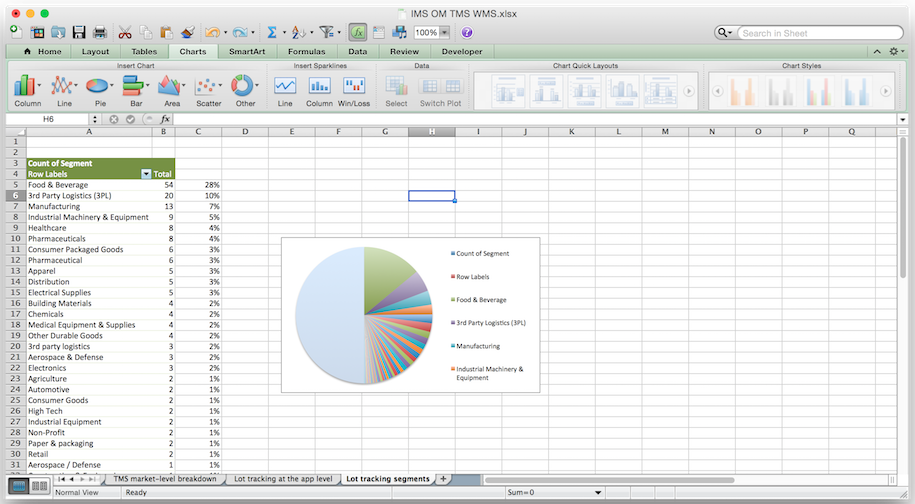Collapse the ribbon with the chevron

(877, 51)
